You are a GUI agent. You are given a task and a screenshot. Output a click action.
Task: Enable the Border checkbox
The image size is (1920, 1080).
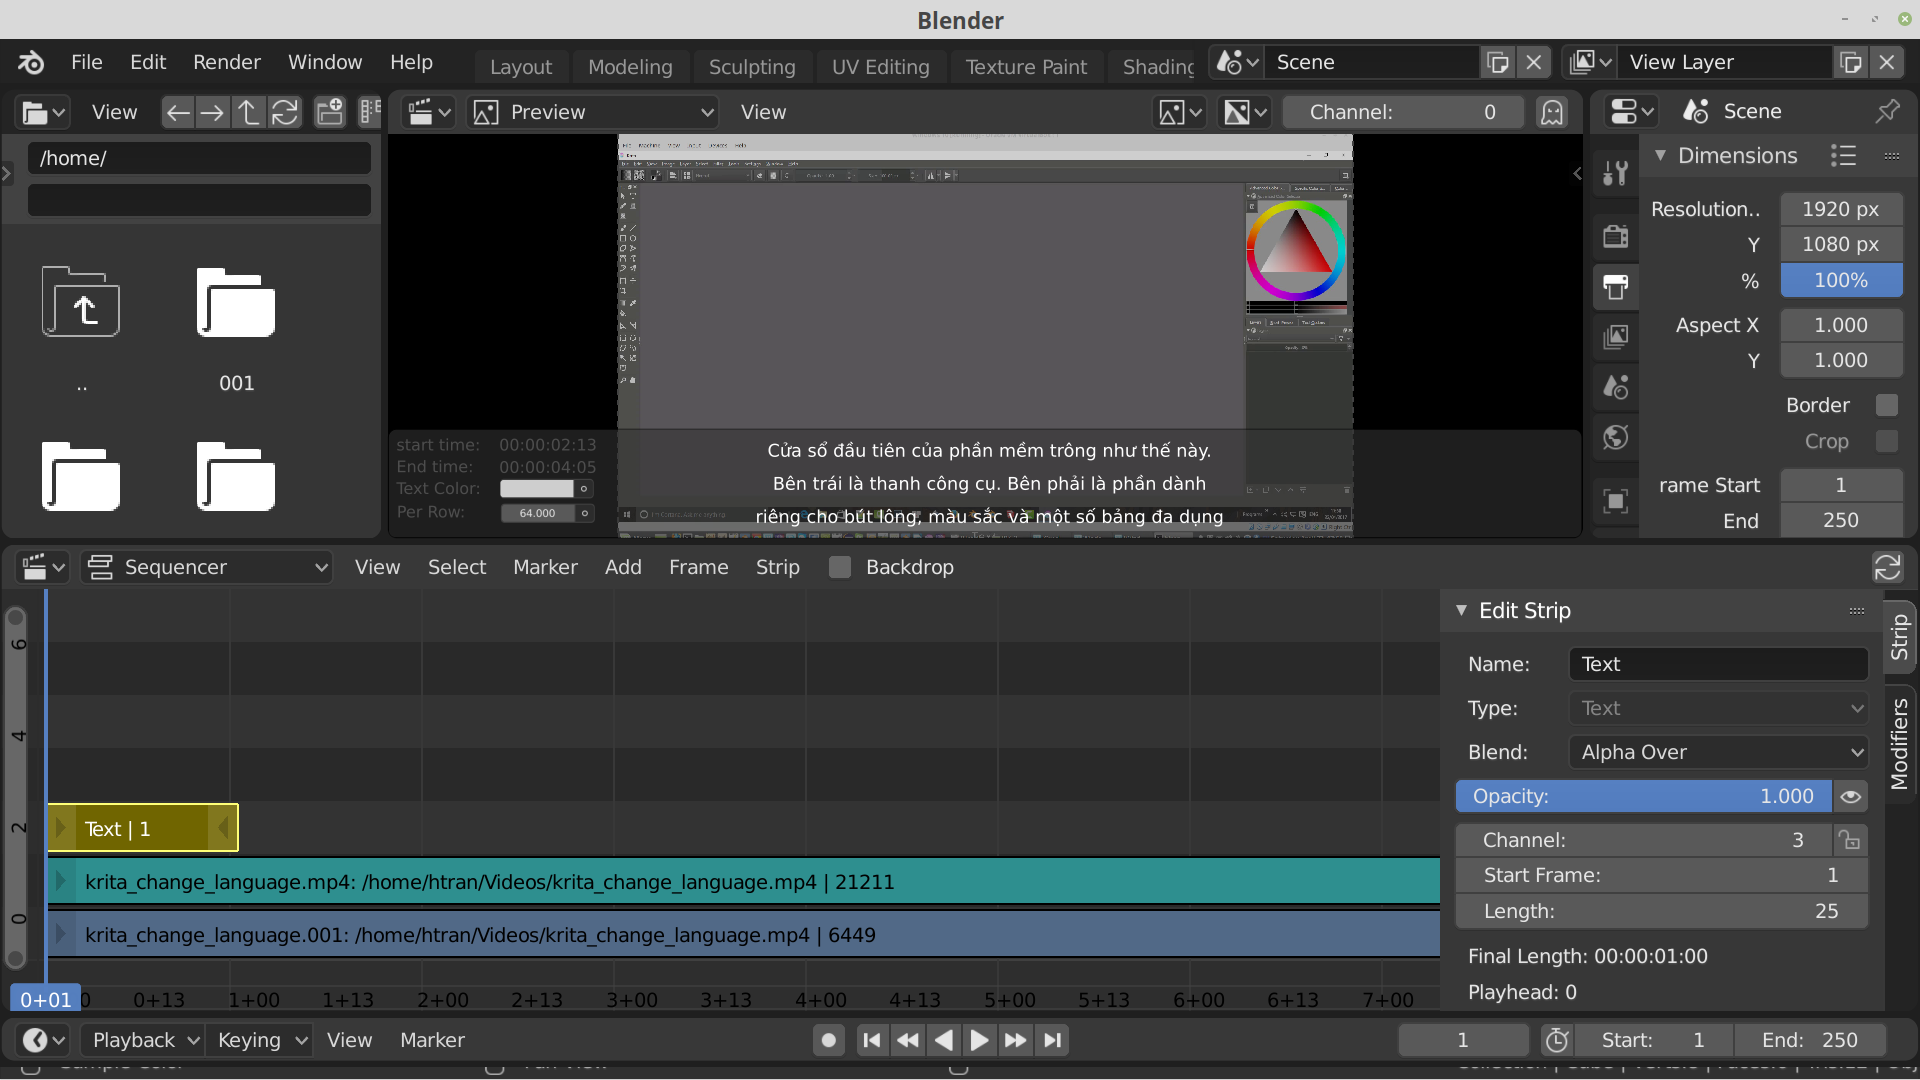tap(1887, 405)
